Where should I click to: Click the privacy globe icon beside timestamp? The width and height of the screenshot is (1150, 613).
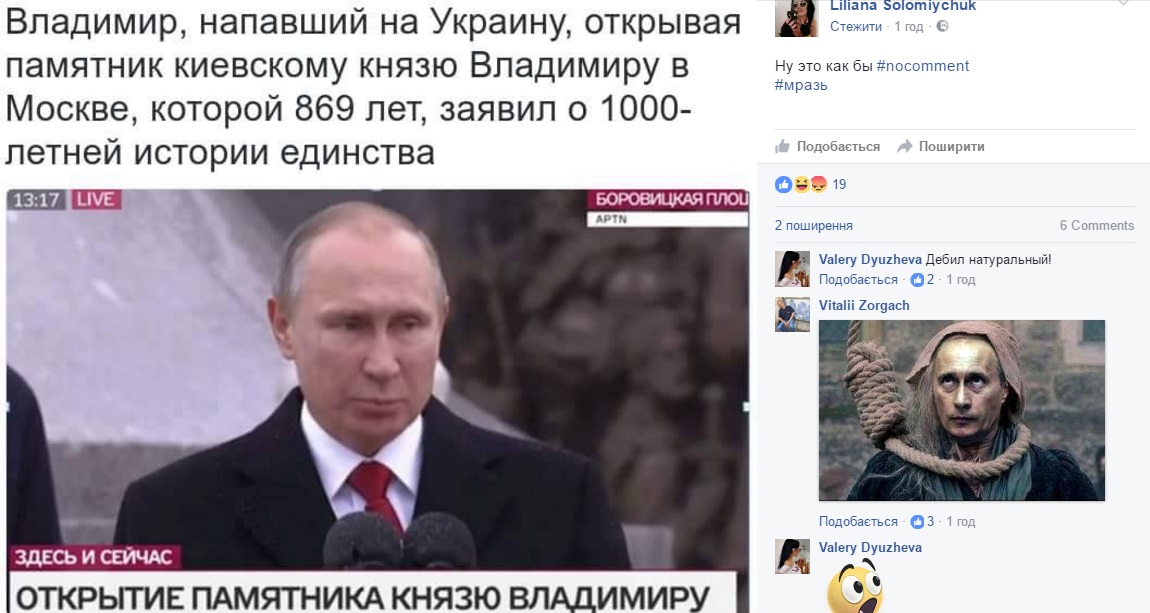[942, 26]
